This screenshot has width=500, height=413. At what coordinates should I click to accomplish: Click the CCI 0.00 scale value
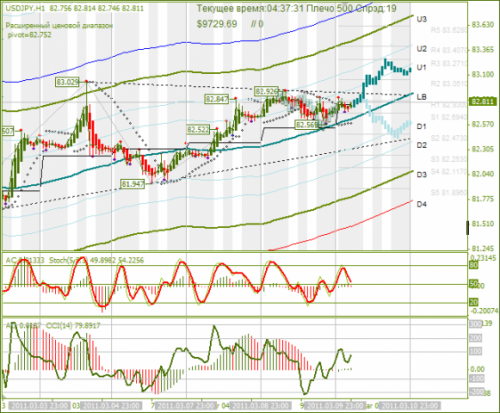point(478,369)
